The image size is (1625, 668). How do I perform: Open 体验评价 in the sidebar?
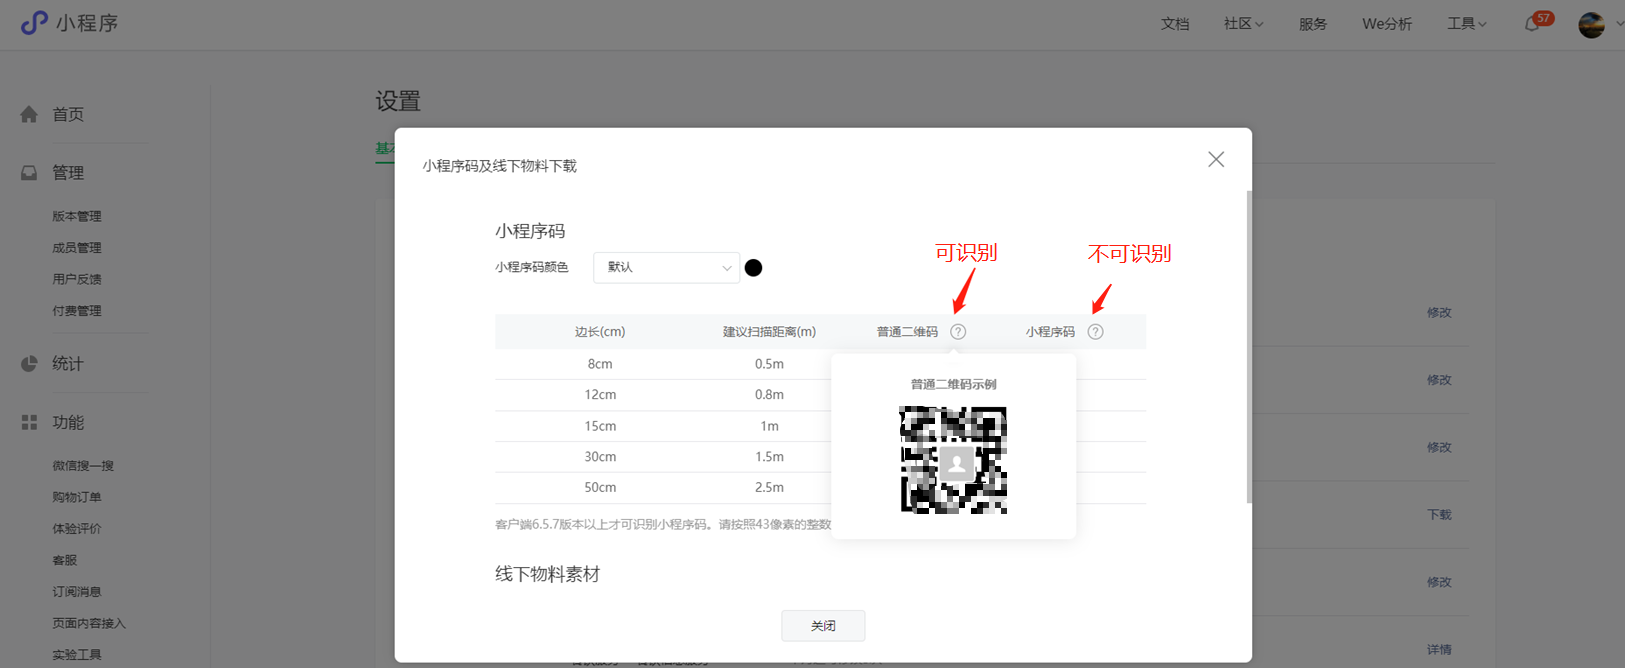77,529
